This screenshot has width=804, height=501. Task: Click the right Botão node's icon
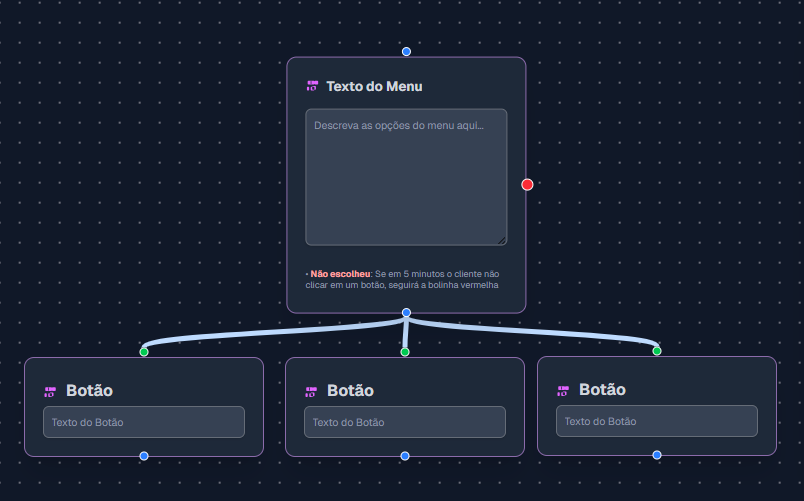click(563, 390)
